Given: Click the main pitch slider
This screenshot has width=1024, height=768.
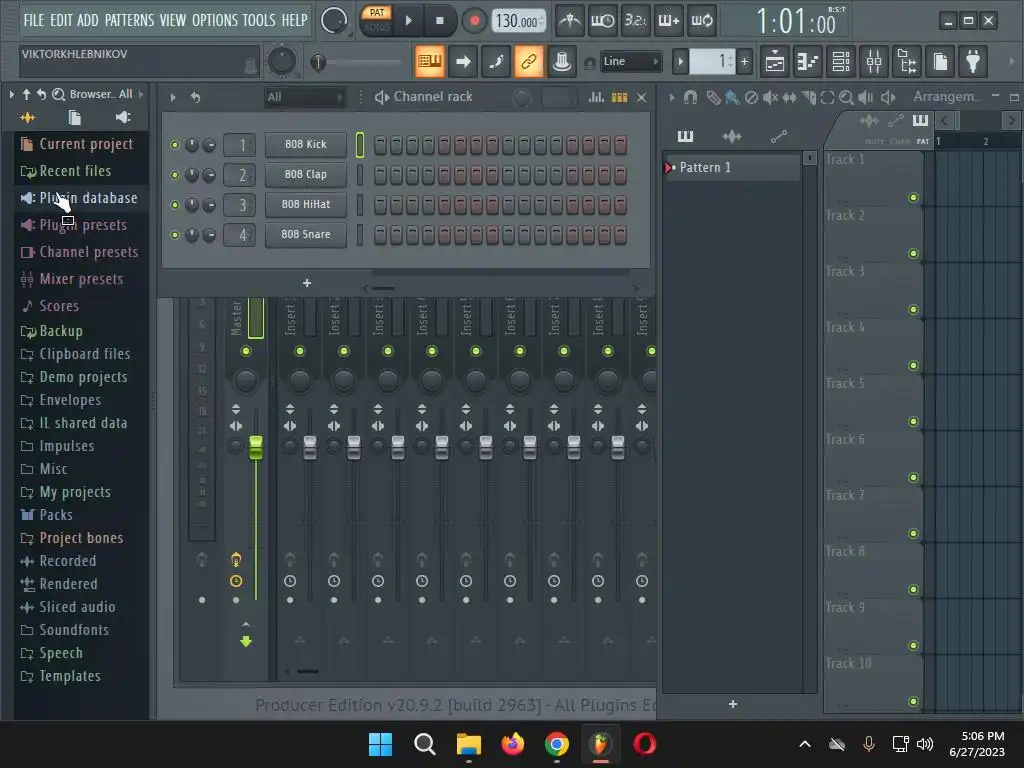Looking at the screenshot, I should pyautogui.click(x=356, y=62).
